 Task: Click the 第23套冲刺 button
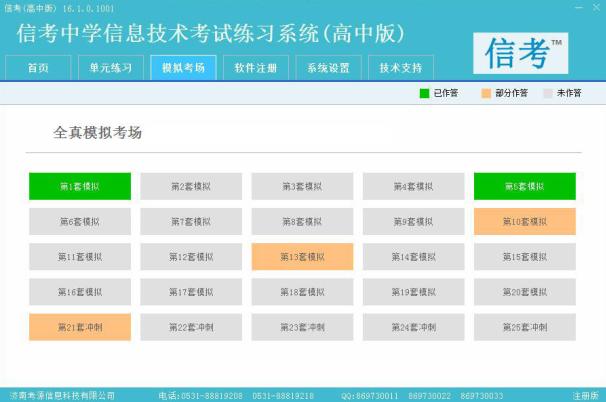tap(302, 327)
